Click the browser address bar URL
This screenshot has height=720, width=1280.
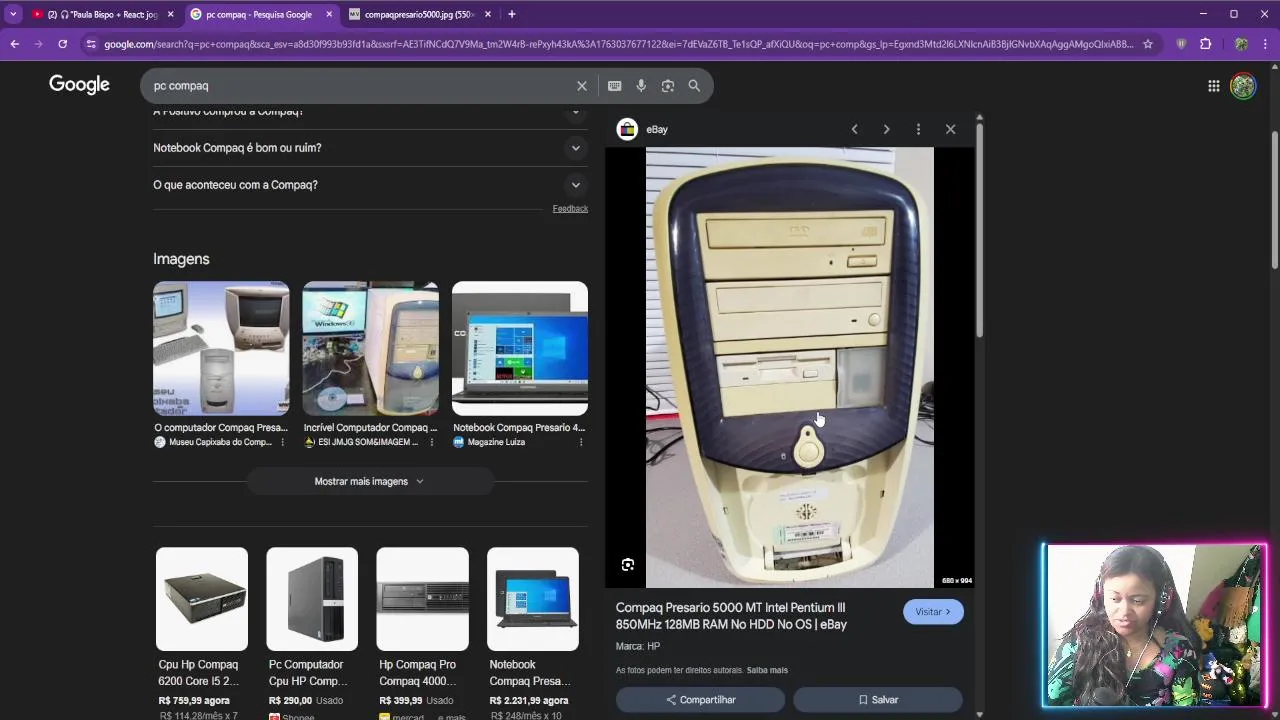[x=618, y=44]
